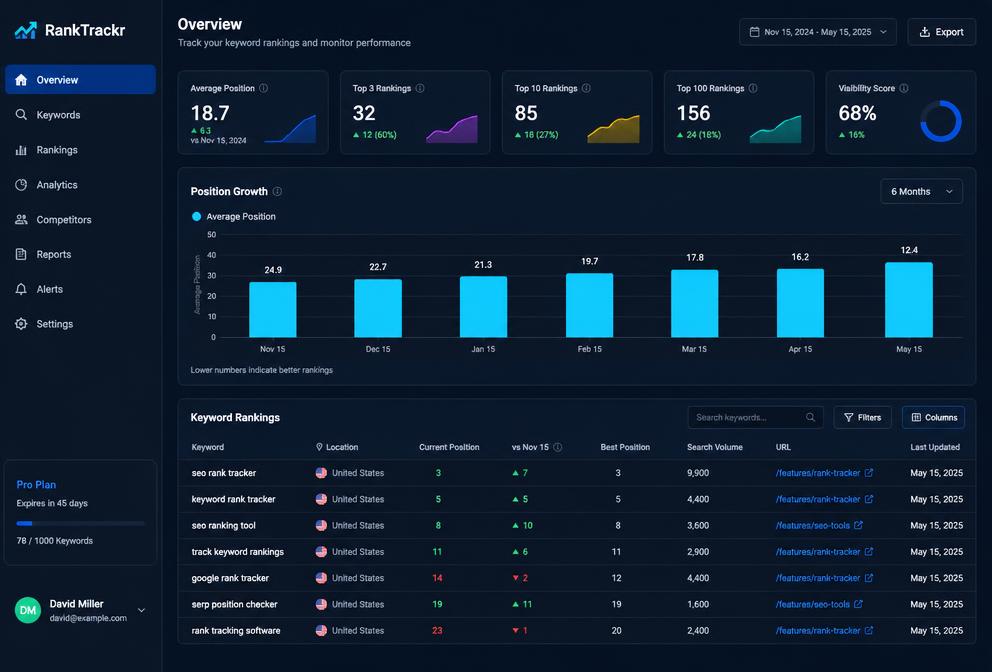Open external link icon for google rank tracker
The width and height of the screenshot is (992, 672).
(869, 578)
